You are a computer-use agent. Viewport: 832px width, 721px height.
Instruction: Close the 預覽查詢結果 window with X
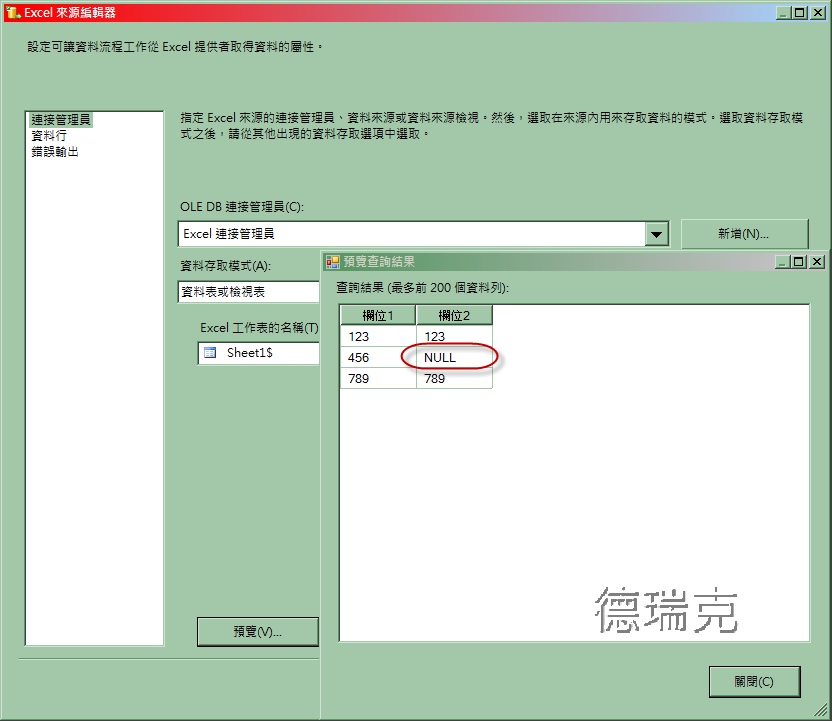click(x=817, y=262)
